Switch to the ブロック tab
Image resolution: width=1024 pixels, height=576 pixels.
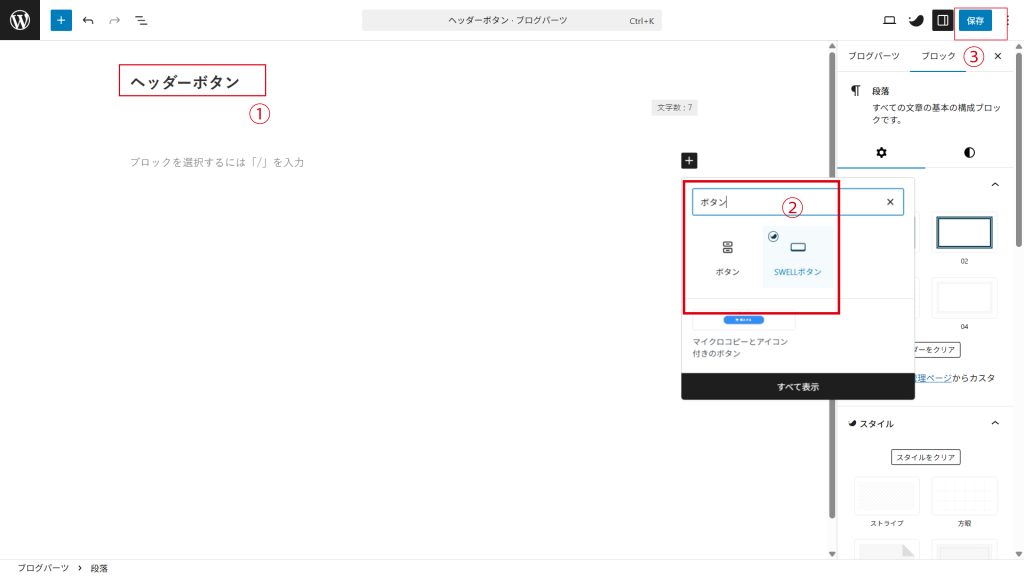pos(938,56)
